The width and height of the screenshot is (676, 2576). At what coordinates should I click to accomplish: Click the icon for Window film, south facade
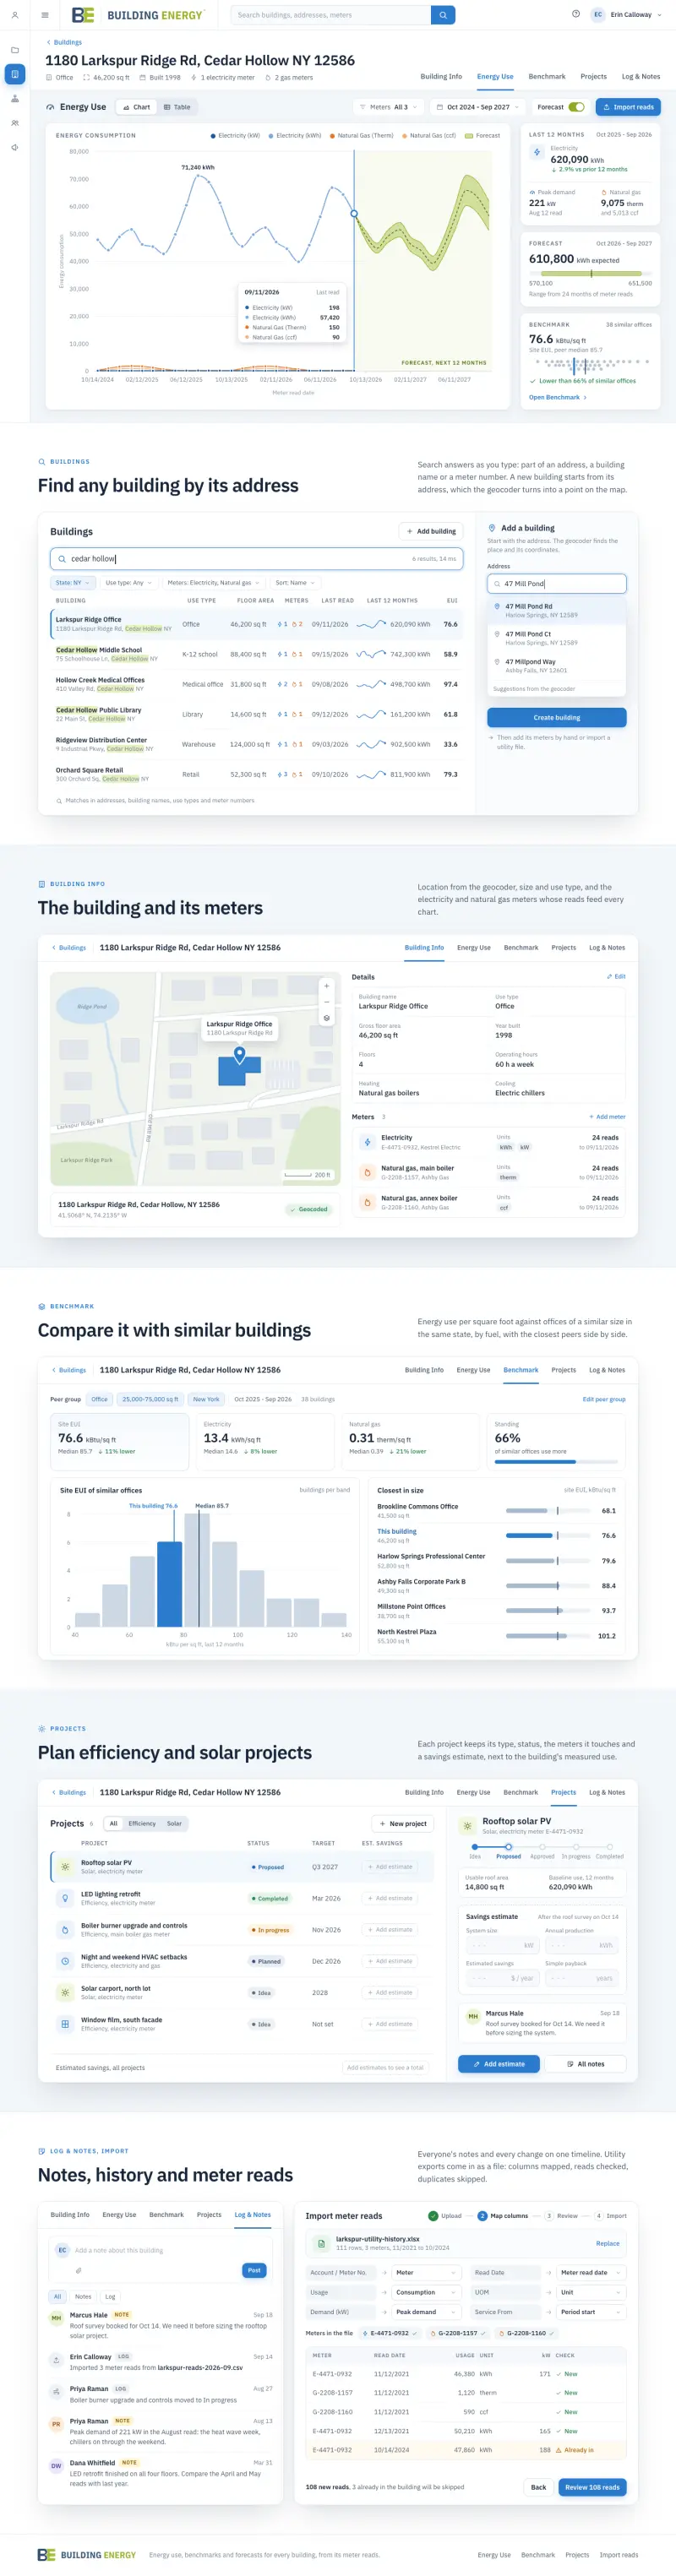coord(65,2024)
